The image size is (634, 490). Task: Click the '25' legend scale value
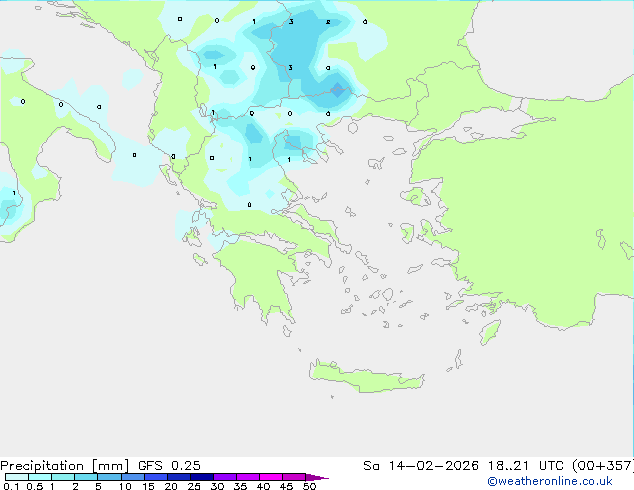coord(194,486)
